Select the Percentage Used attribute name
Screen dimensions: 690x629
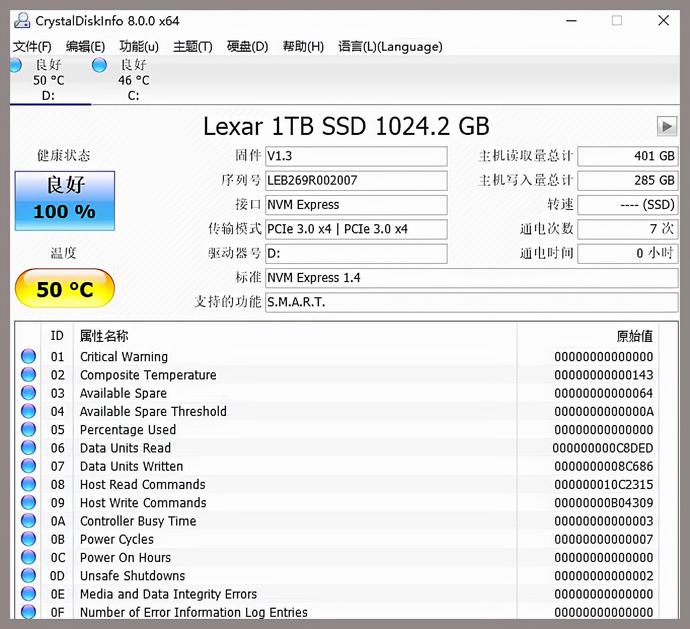pyautogui.click(x=128, y=430)
